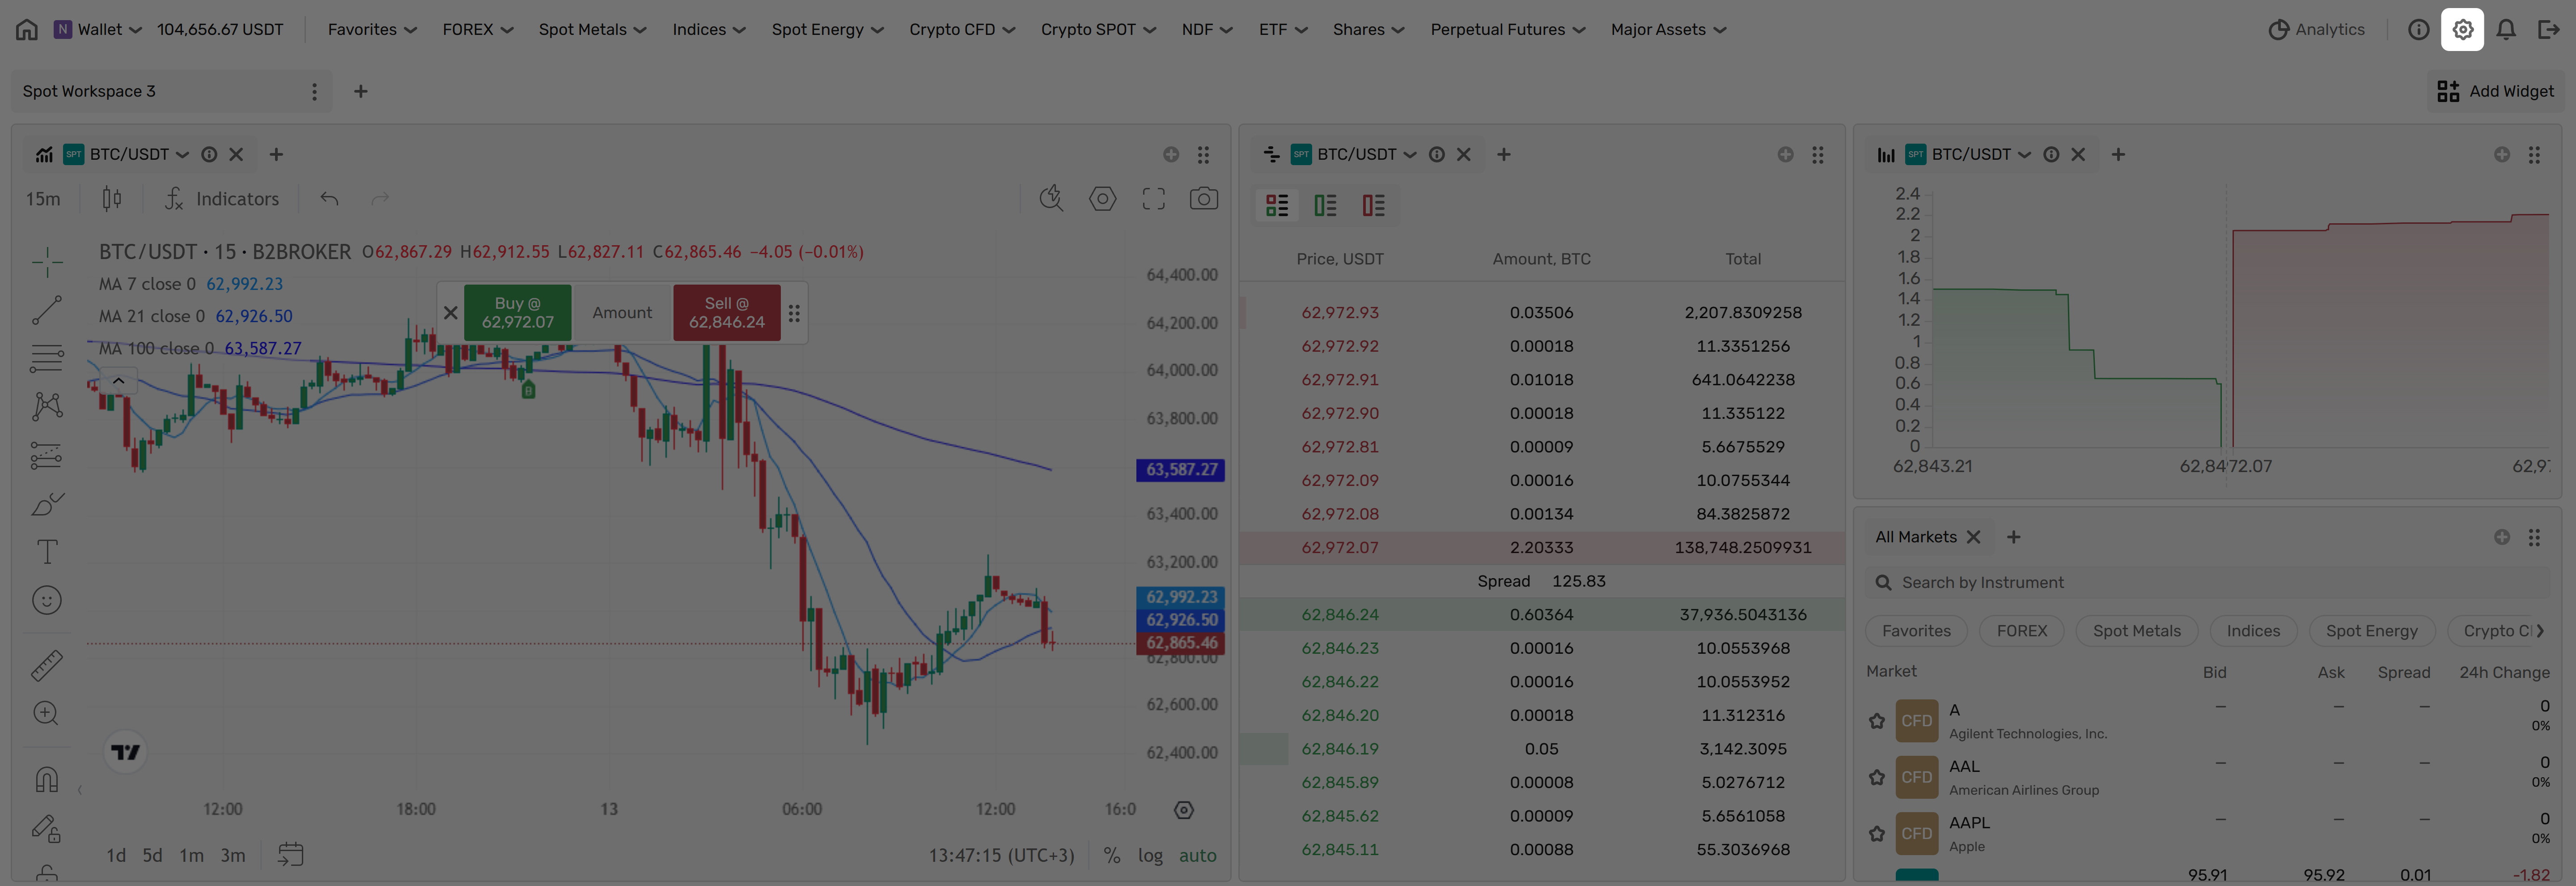Open the settings gear in top bar

tap(2462, 30)
